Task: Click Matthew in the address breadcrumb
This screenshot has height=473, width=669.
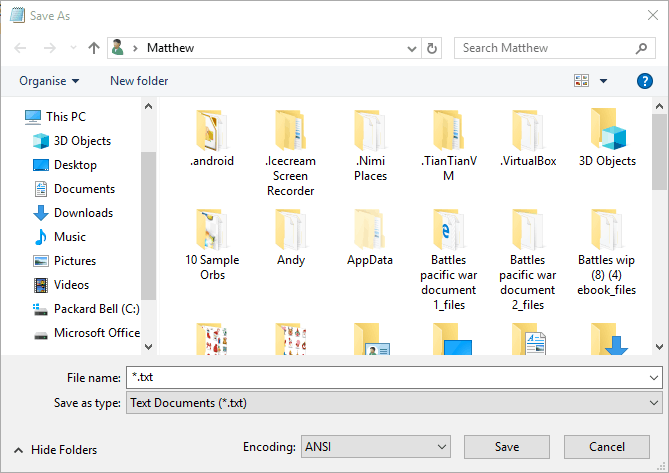Action: [x=170, y=48]
